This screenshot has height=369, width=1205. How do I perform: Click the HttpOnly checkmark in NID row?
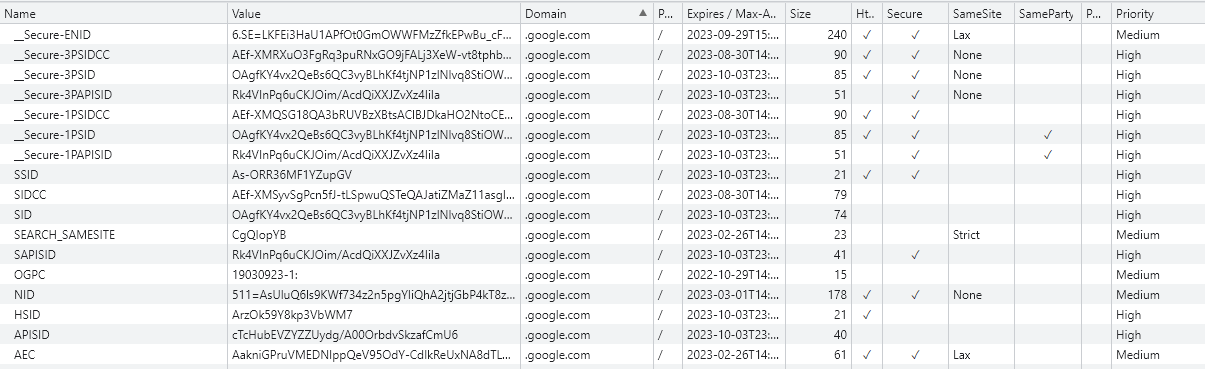pyautogui.click(x=866, y=294)
